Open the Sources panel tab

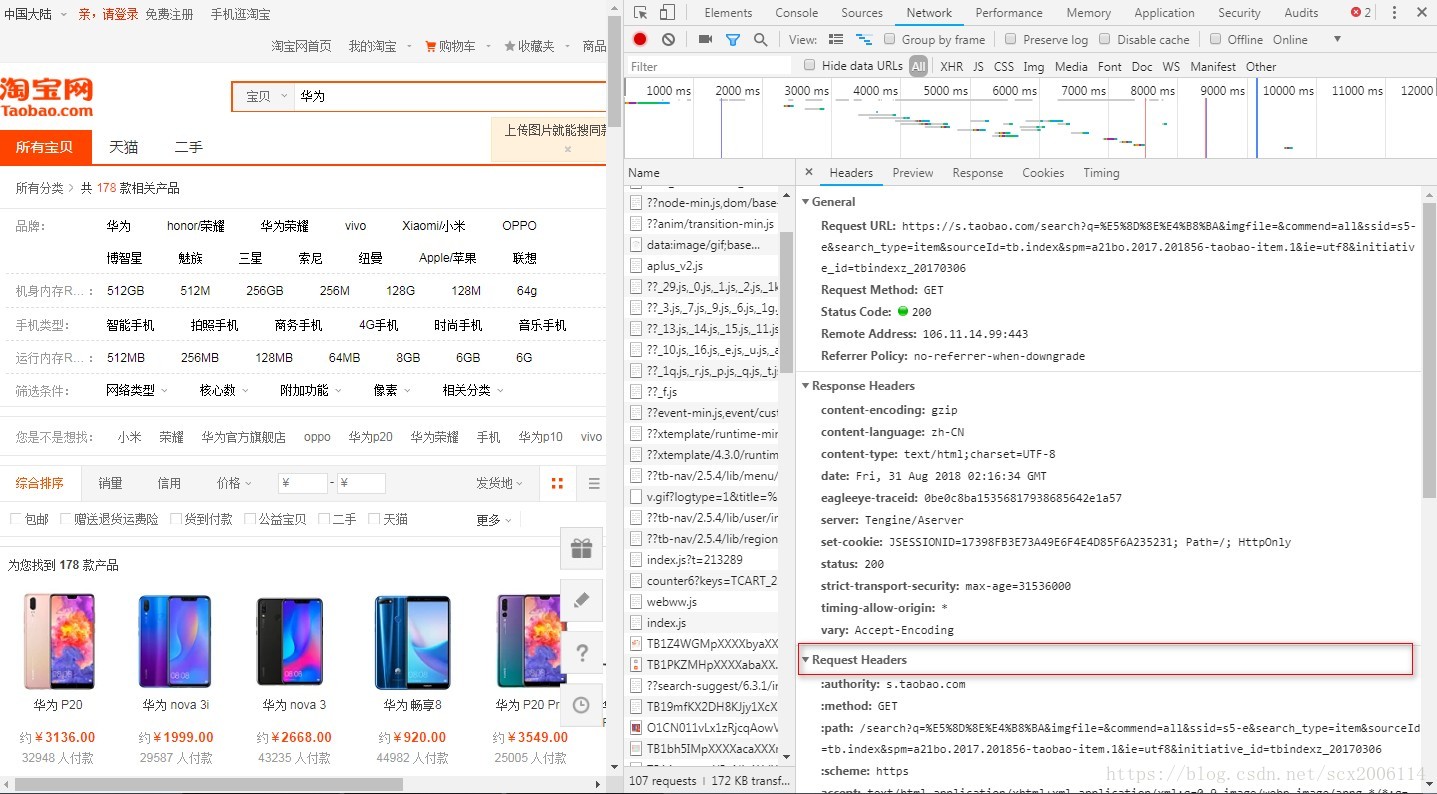[862, 13]
